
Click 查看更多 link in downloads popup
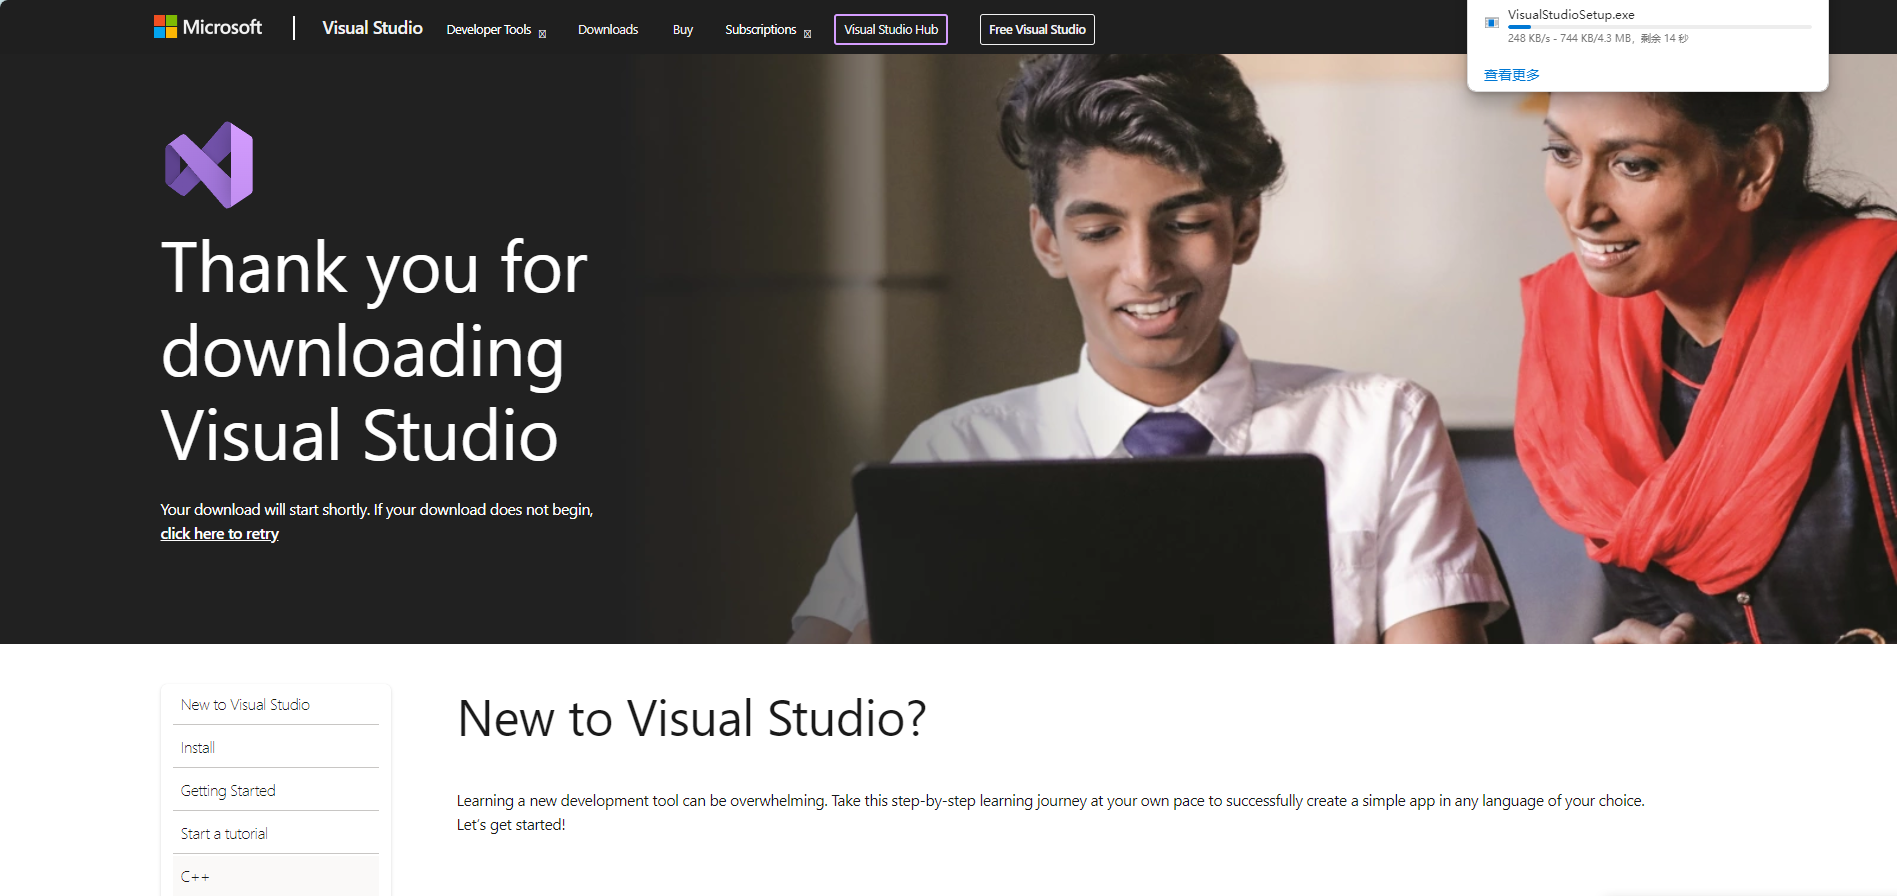(x=1511, y=75)
